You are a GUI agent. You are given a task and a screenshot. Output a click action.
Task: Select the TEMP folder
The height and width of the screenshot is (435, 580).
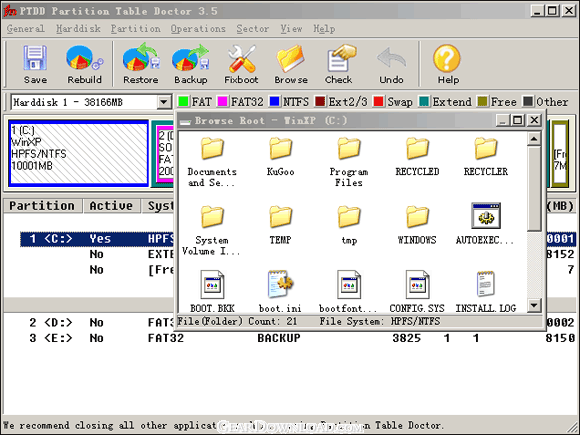280,226
